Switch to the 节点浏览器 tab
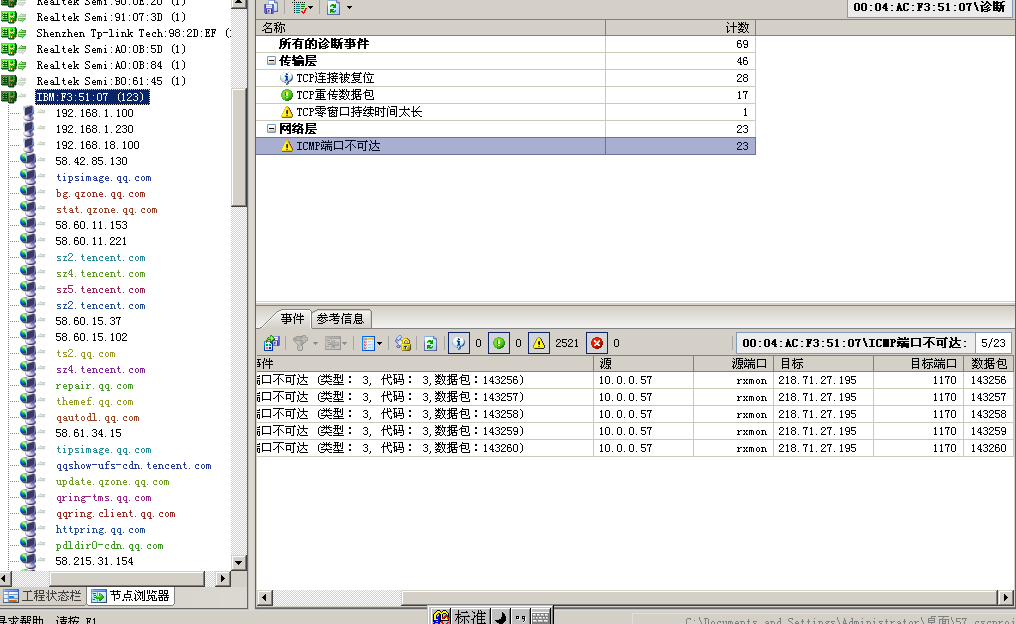 point(132,595)
